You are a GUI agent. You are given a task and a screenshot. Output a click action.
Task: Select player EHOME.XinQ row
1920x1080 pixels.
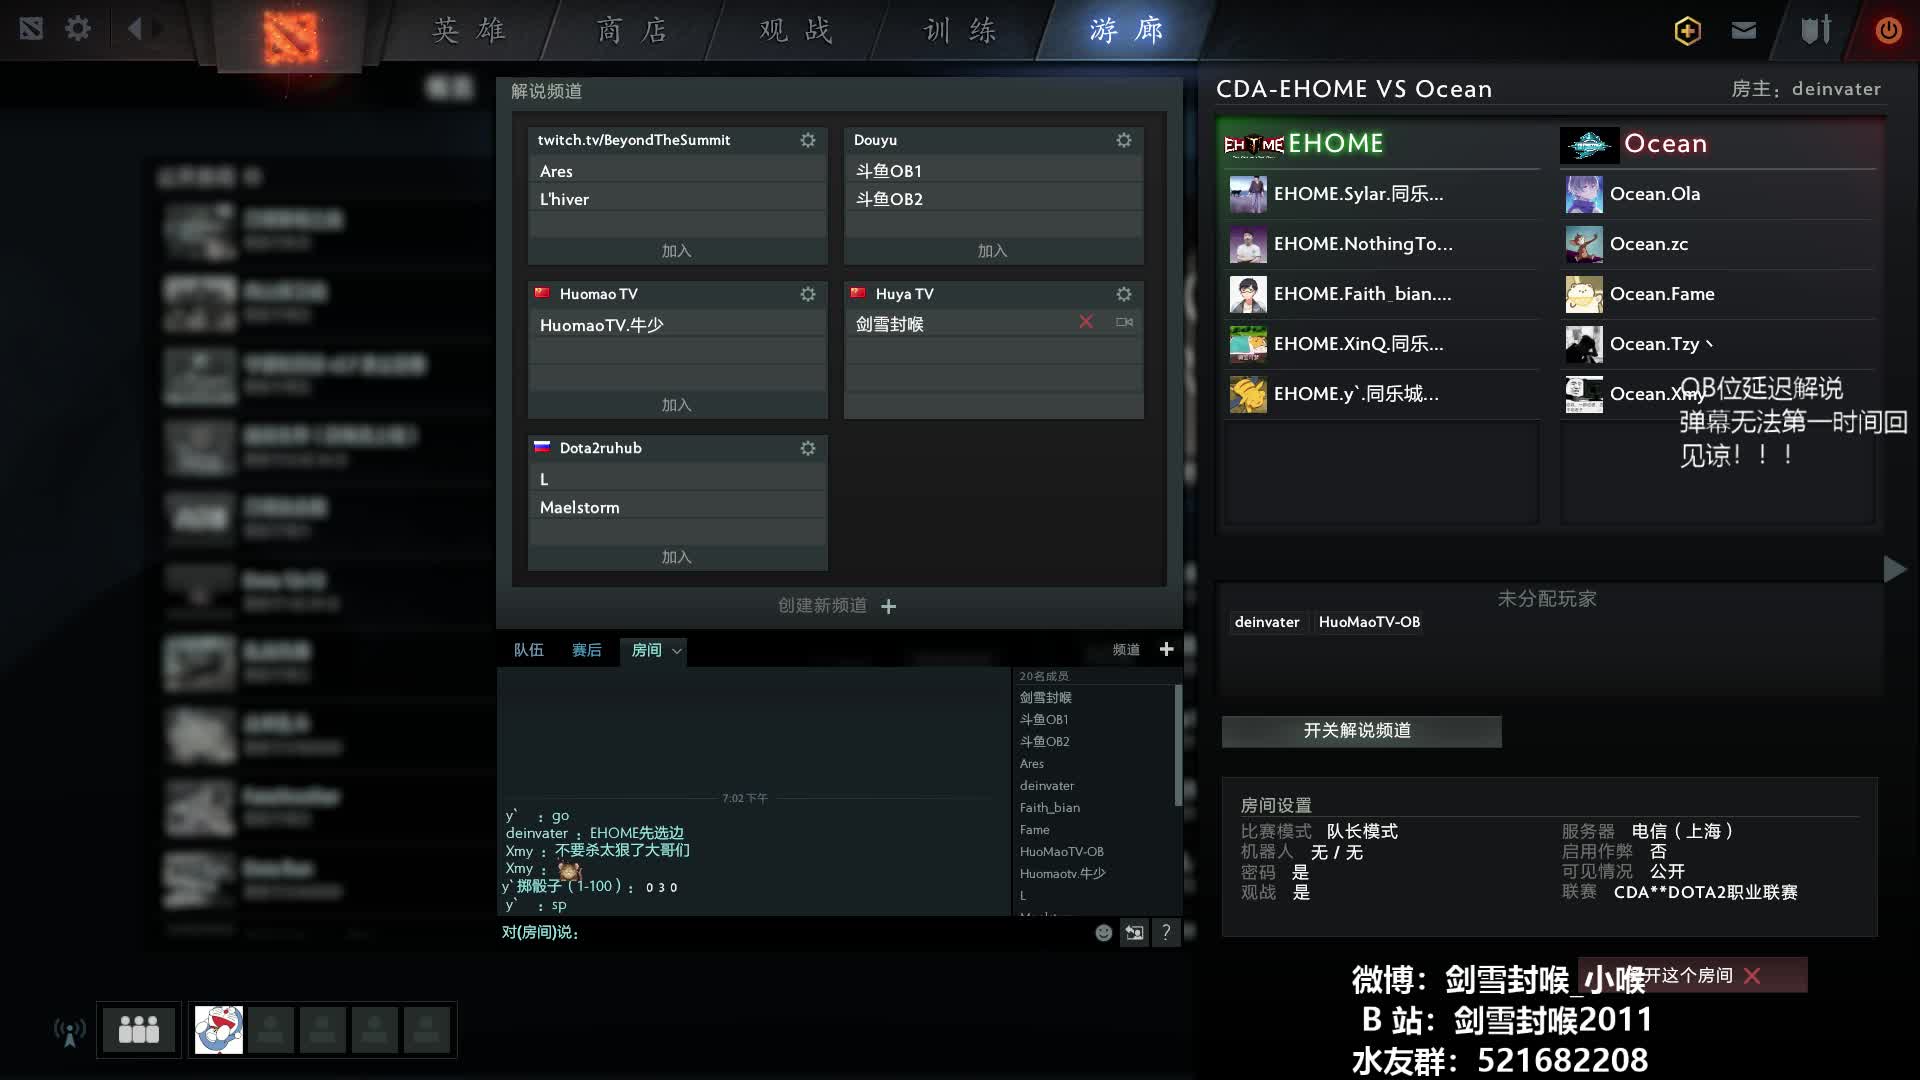point(1383,344)
